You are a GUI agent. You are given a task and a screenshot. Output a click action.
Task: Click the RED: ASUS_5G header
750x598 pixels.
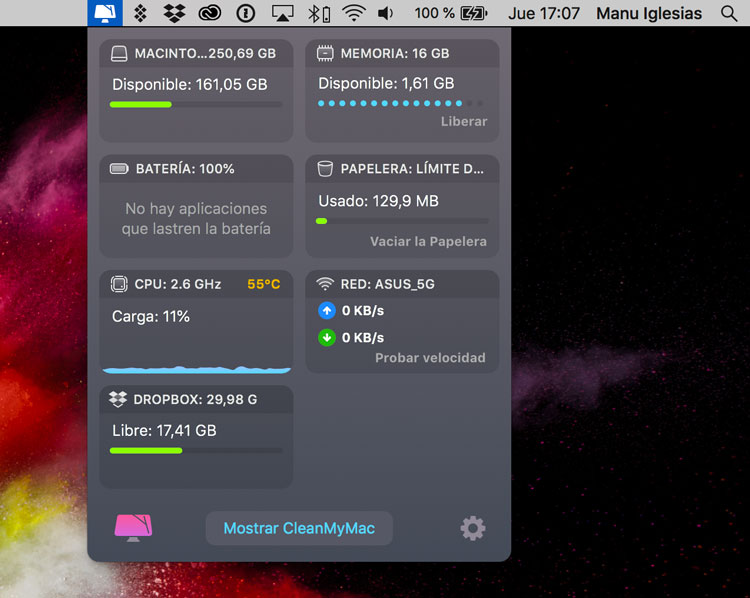387,284
